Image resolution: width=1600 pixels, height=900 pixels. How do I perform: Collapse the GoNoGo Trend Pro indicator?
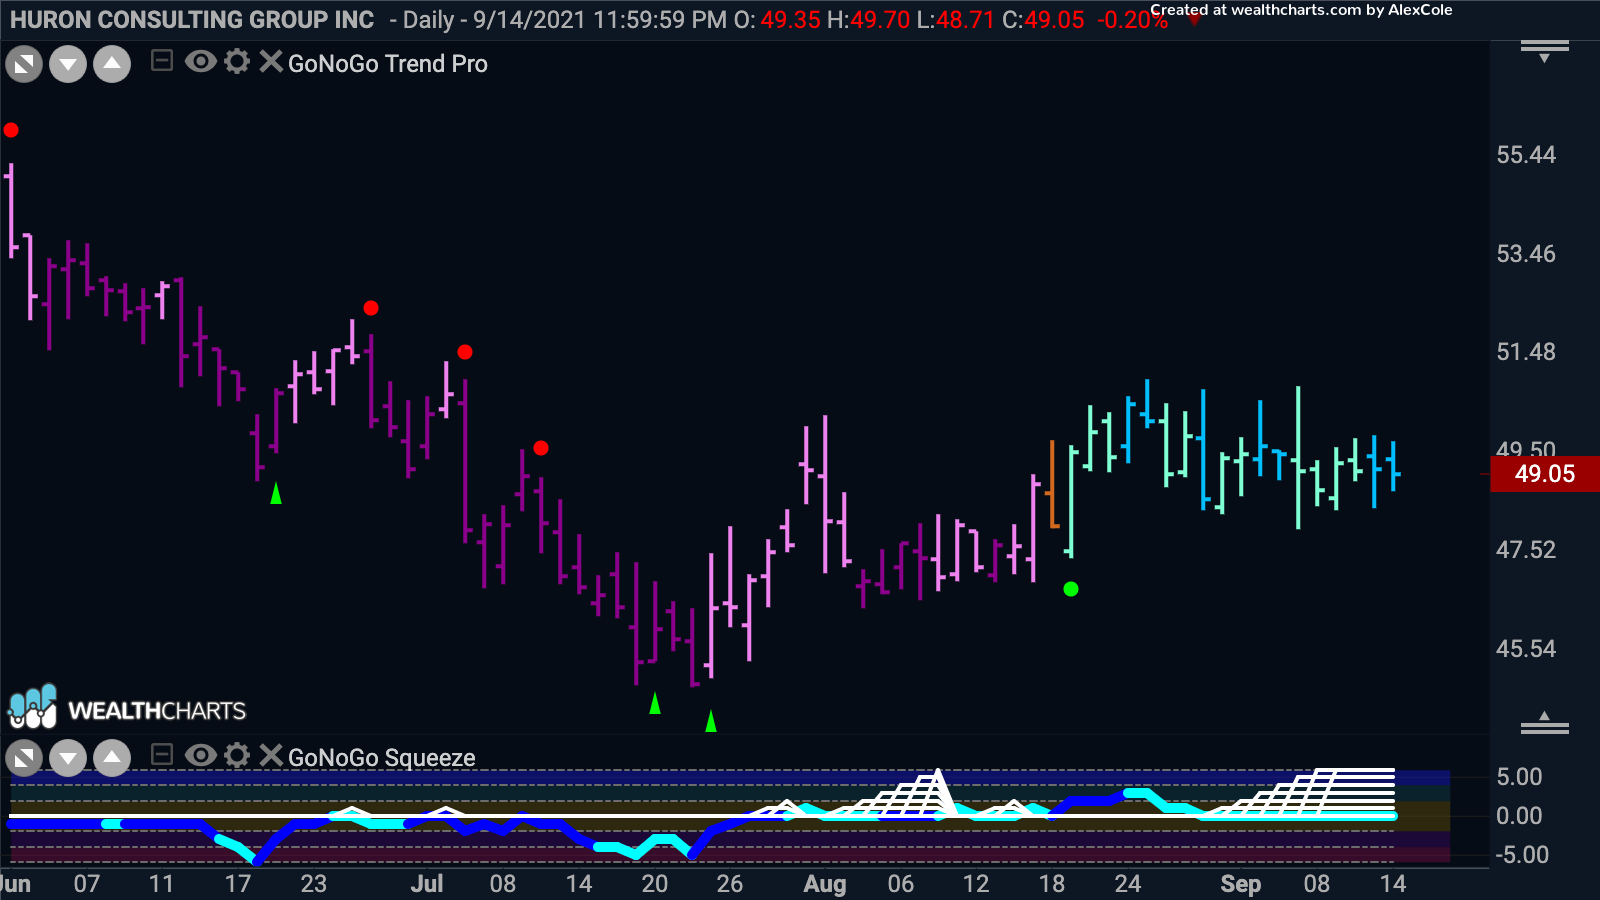162,62
